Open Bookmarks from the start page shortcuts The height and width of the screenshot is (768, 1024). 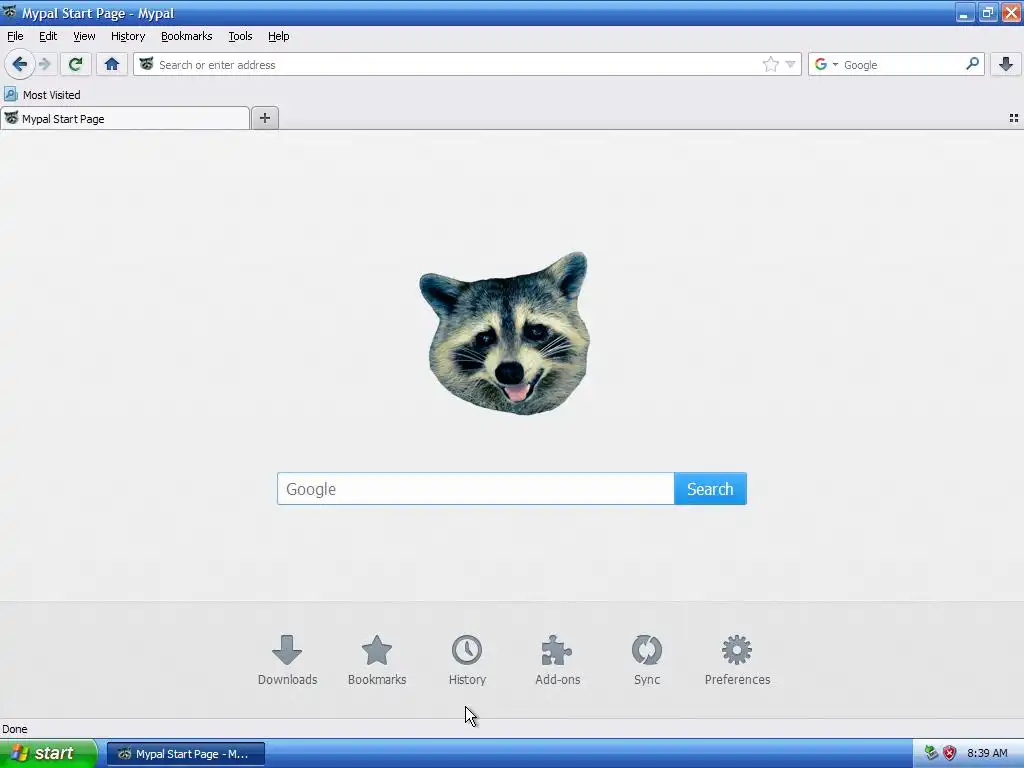(x=377, y=660)
